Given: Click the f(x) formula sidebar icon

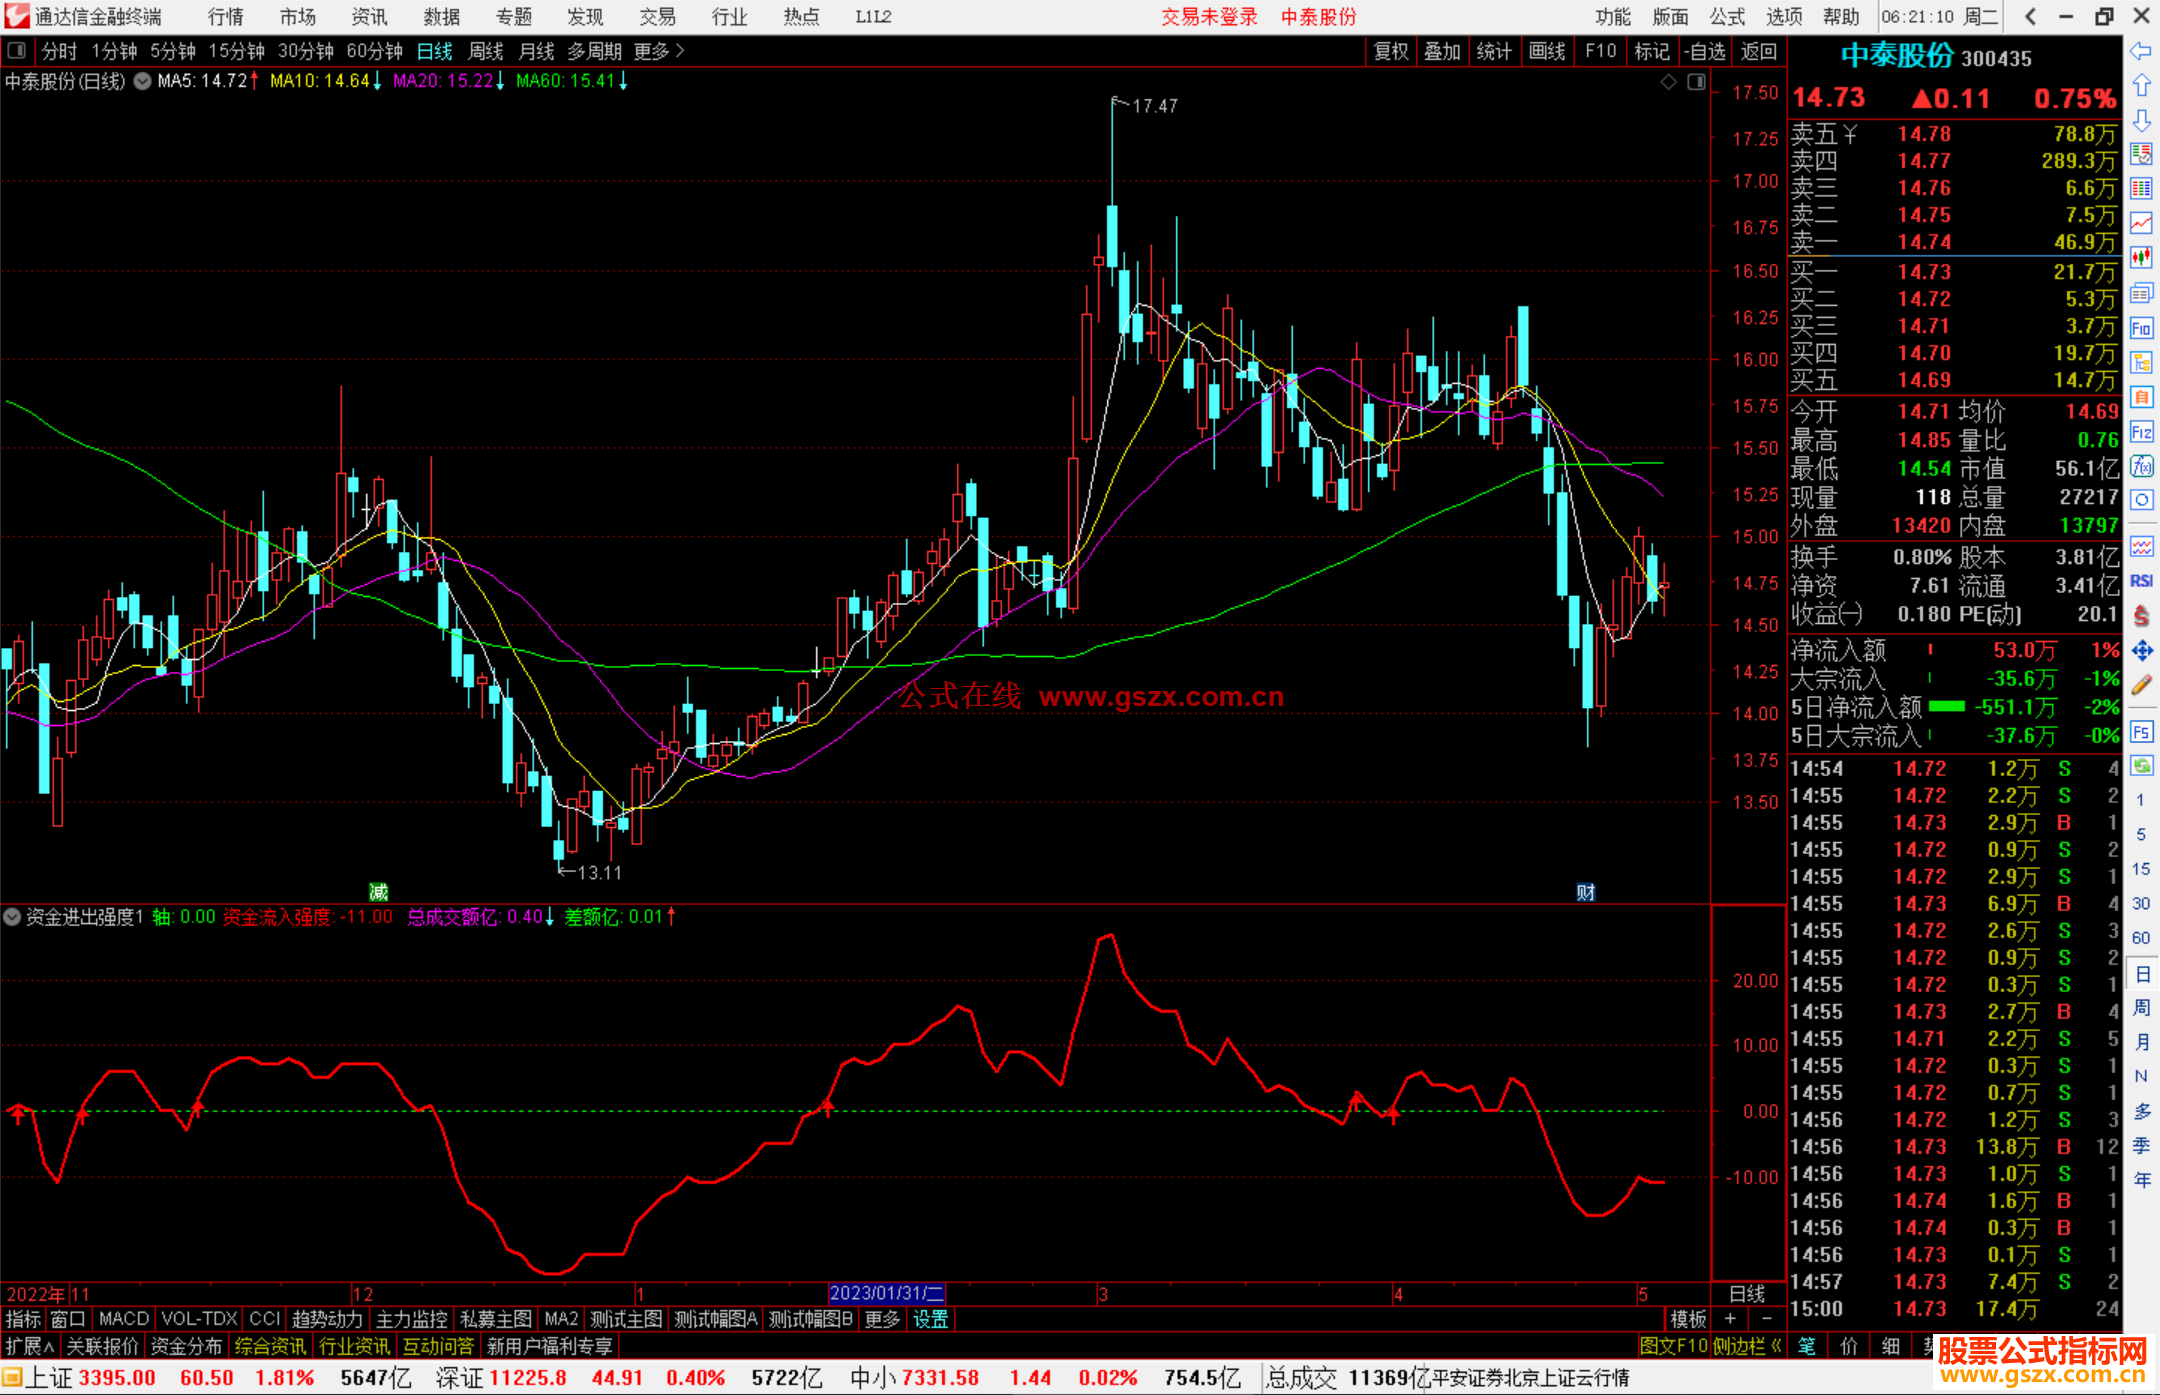Looking at the screenshot, I should point(2141,466).
